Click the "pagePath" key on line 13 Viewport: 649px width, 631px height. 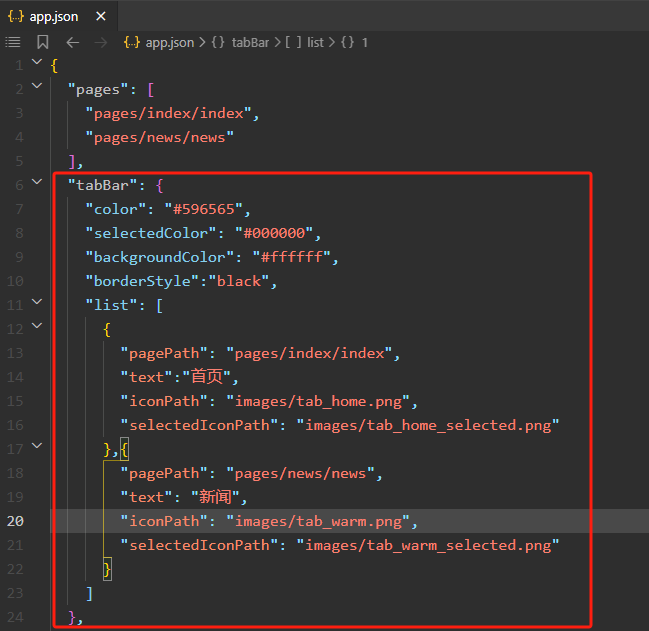pyautogui.click(x=164, y=353)
